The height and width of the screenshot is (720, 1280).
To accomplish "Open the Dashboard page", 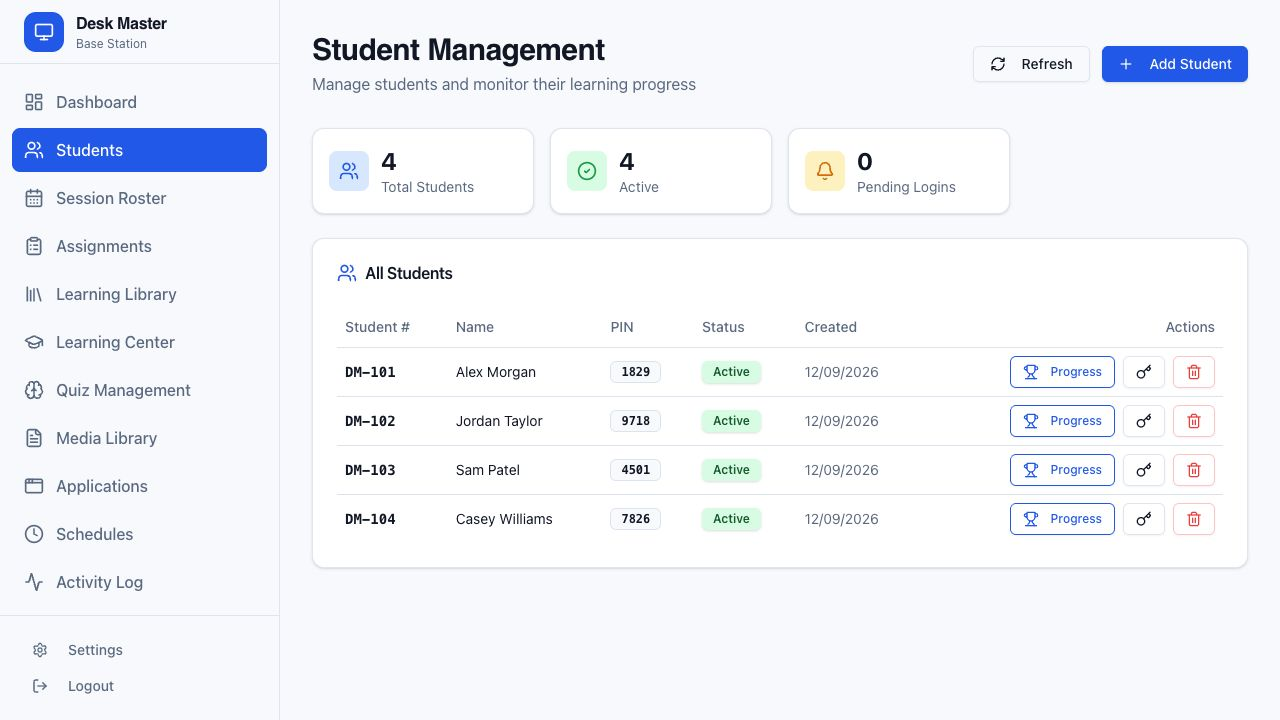I will 139,102.
